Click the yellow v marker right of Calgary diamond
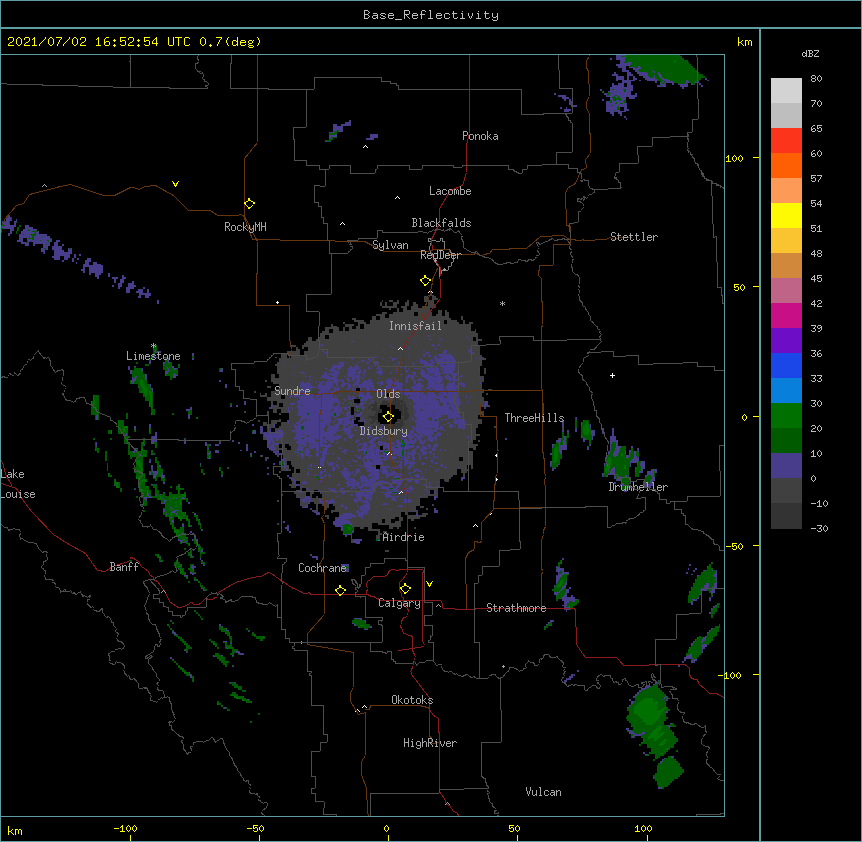The image size is (862, 842). tap(429, 584)
